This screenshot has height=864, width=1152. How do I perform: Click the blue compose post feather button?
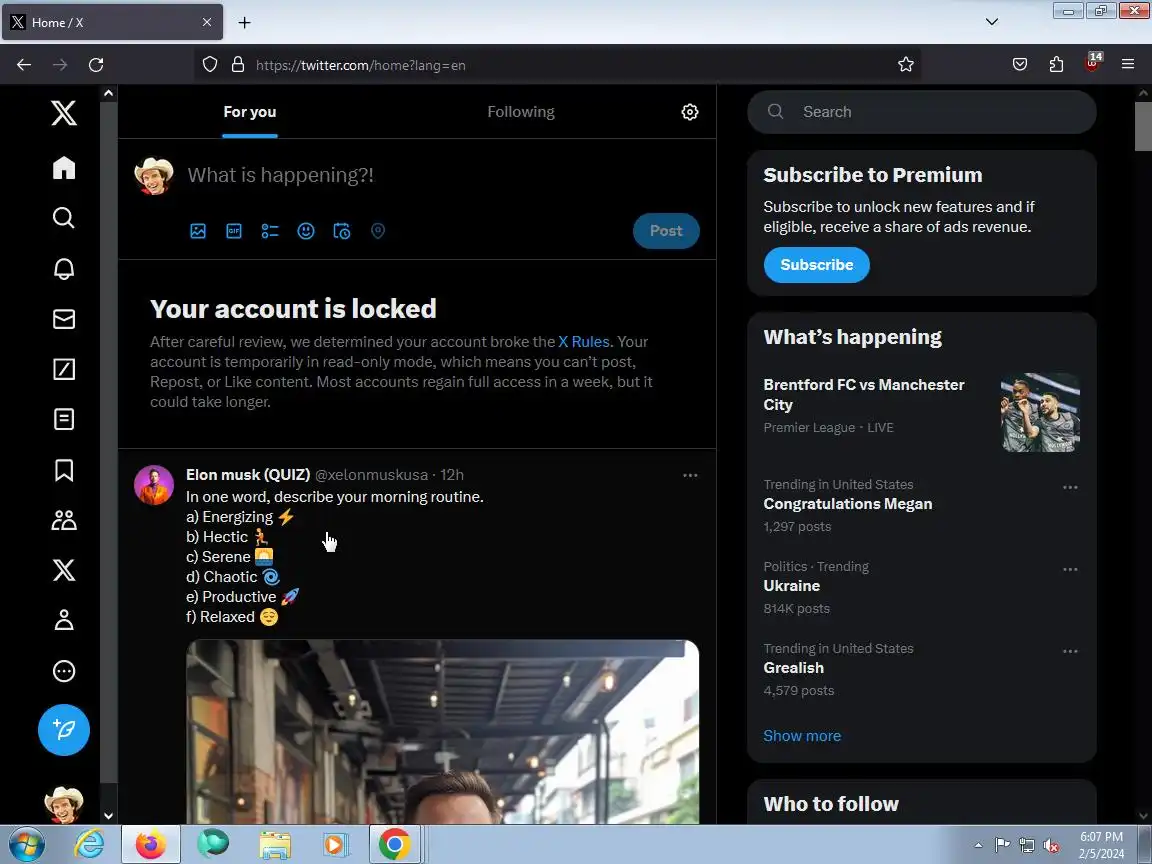tap(64, 730)
